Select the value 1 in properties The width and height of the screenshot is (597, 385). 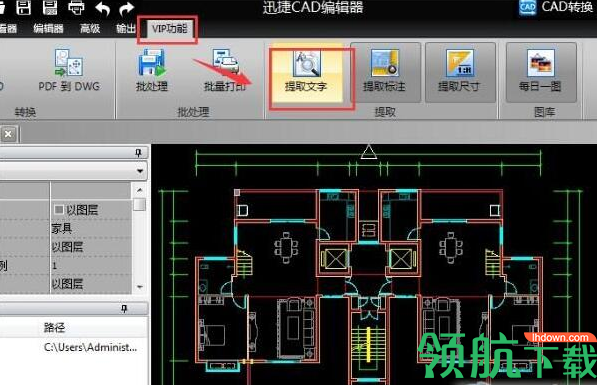(x=55, y=265)
